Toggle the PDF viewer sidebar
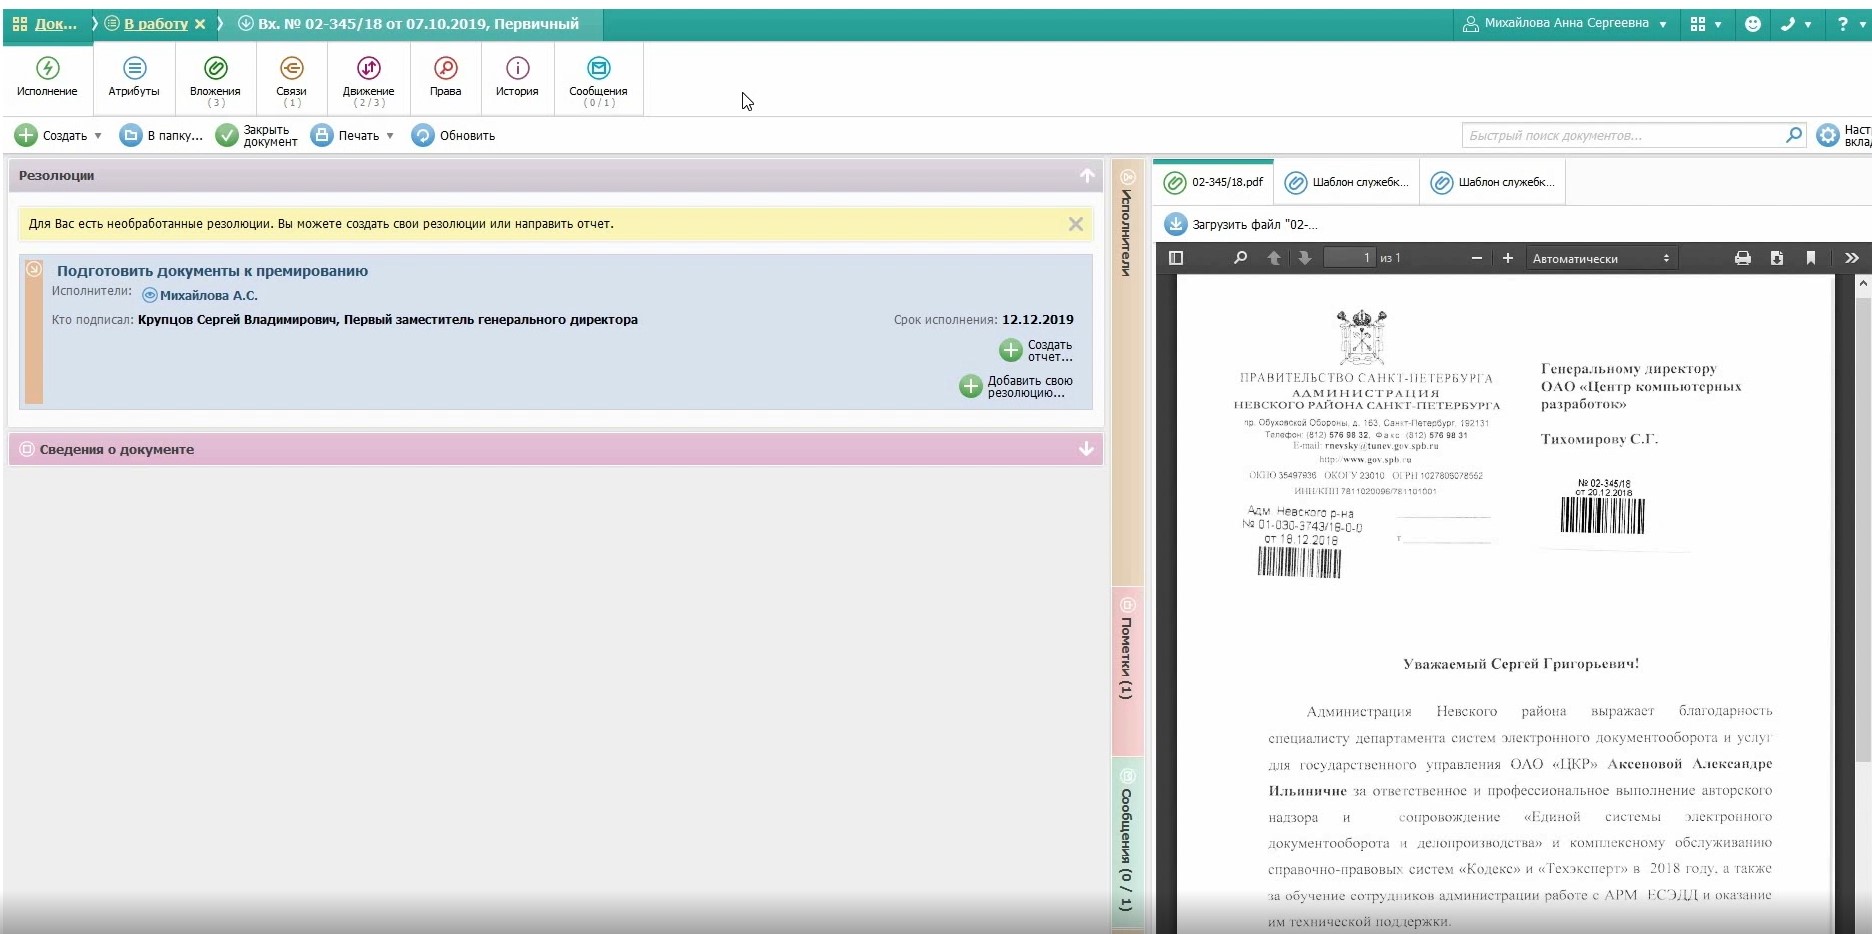 [1176, 258]
